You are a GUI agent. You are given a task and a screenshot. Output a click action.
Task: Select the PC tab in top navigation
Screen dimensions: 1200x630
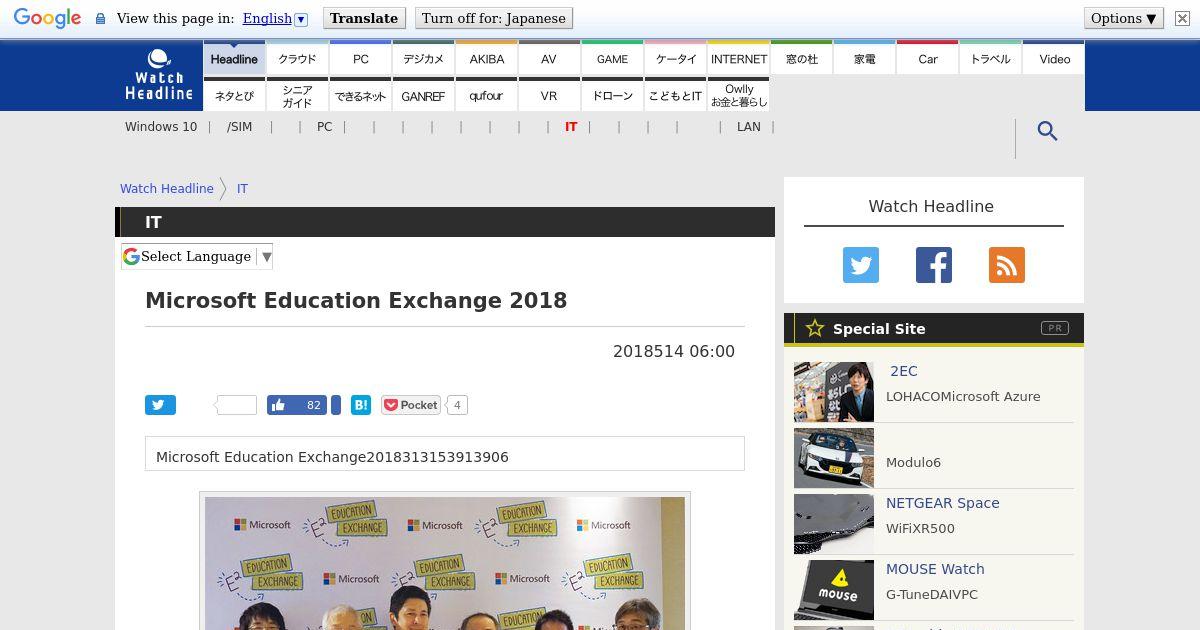pos(360,59)
